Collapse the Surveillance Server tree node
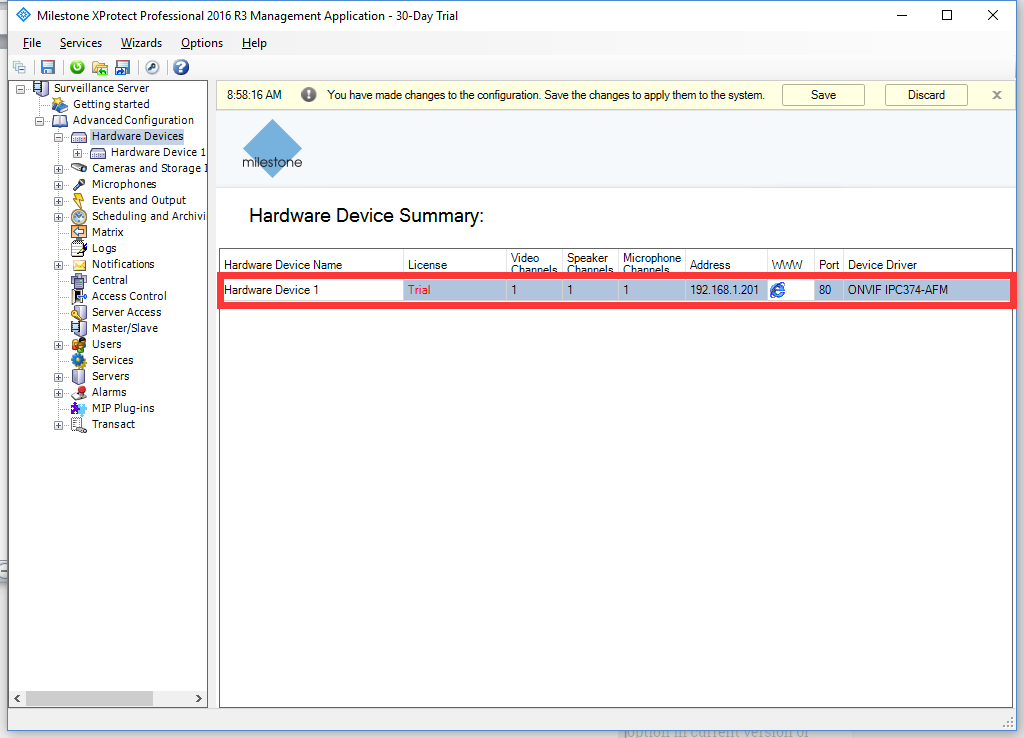The image size is (1024, 738). click(21, 89)
